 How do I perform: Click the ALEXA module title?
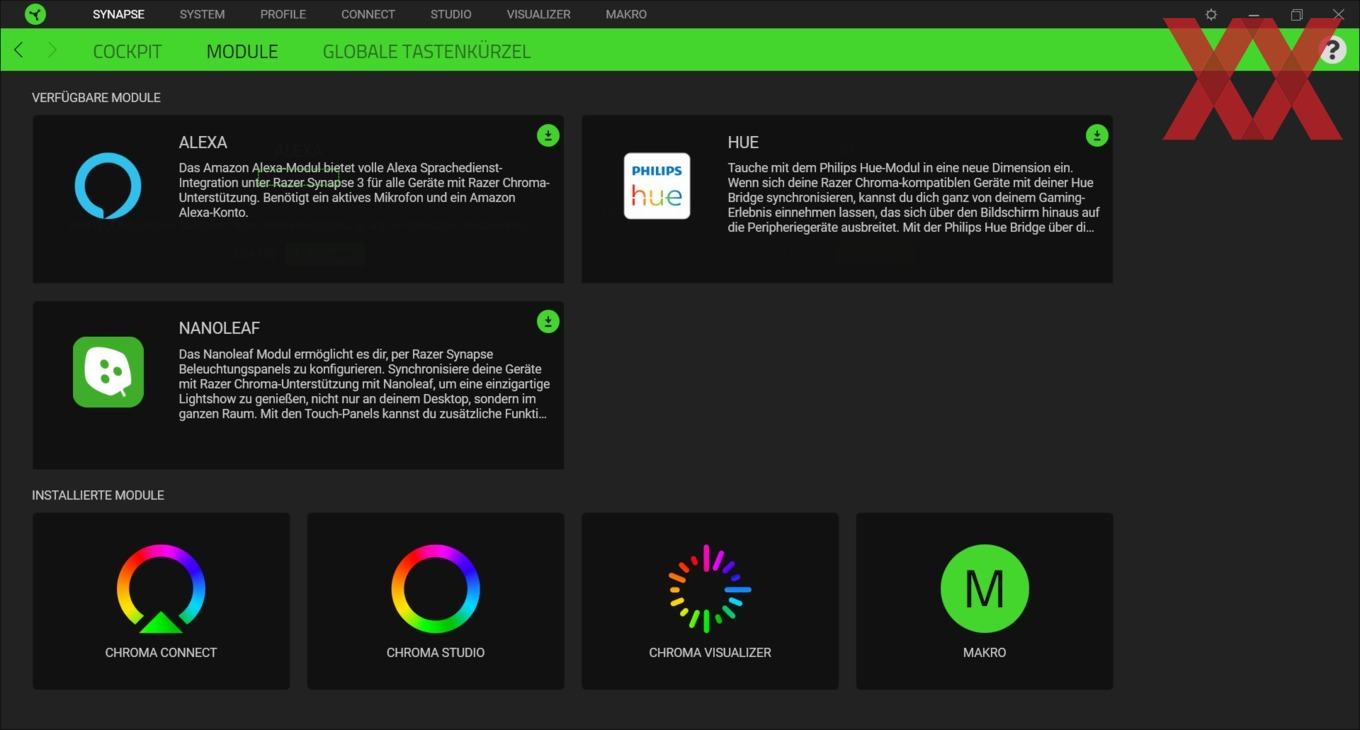click(203, 142)
